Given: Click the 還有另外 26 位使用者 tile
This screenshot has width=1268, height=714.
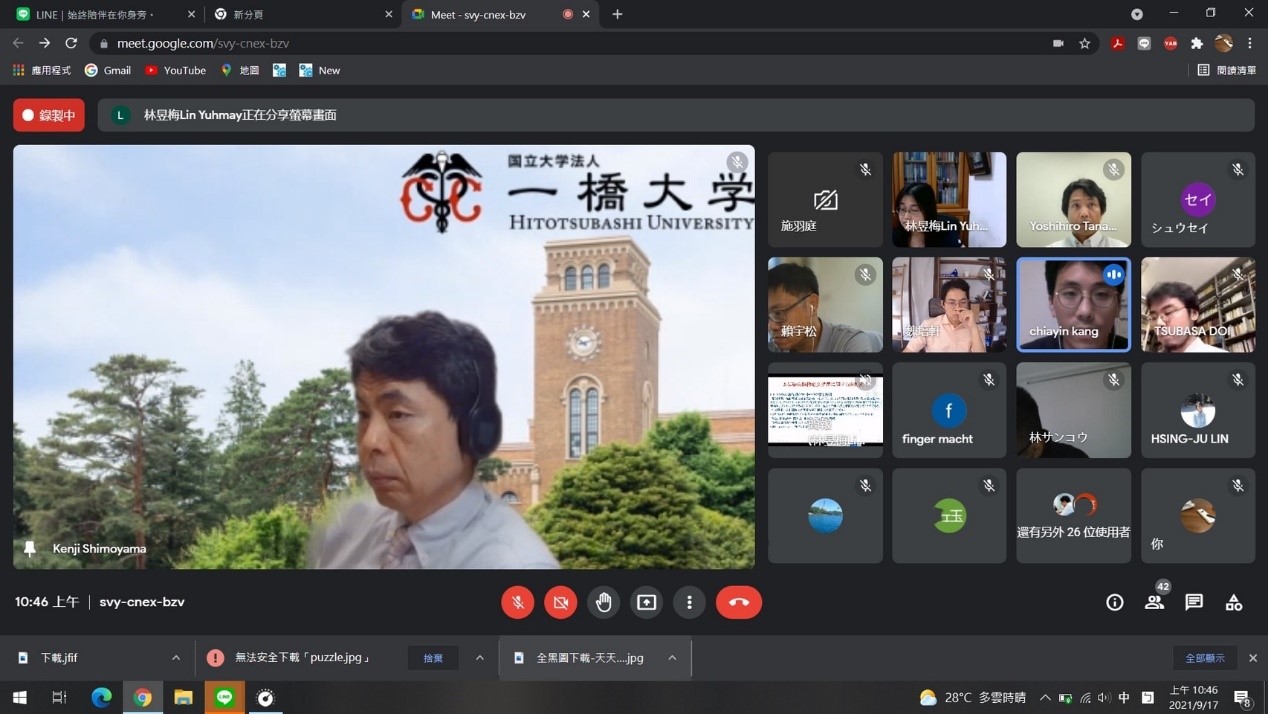Looking at the screenshot, I should coord(1073,516).
